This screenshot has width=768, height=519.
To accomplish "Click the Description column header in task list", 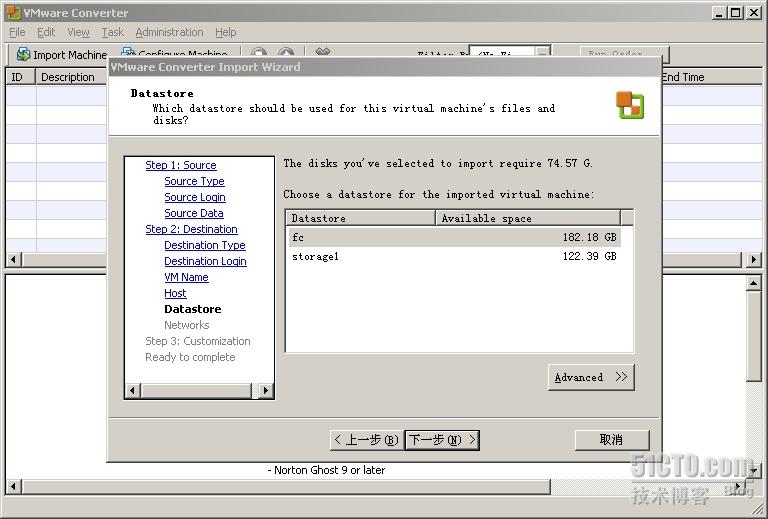I will pos(71,77).
